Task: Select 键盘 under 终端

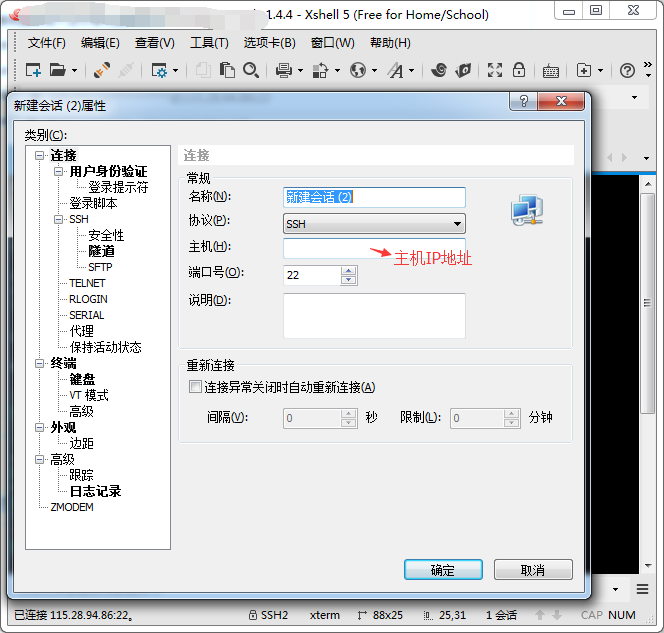Action: pyautogui.click(x=82, y=379)
